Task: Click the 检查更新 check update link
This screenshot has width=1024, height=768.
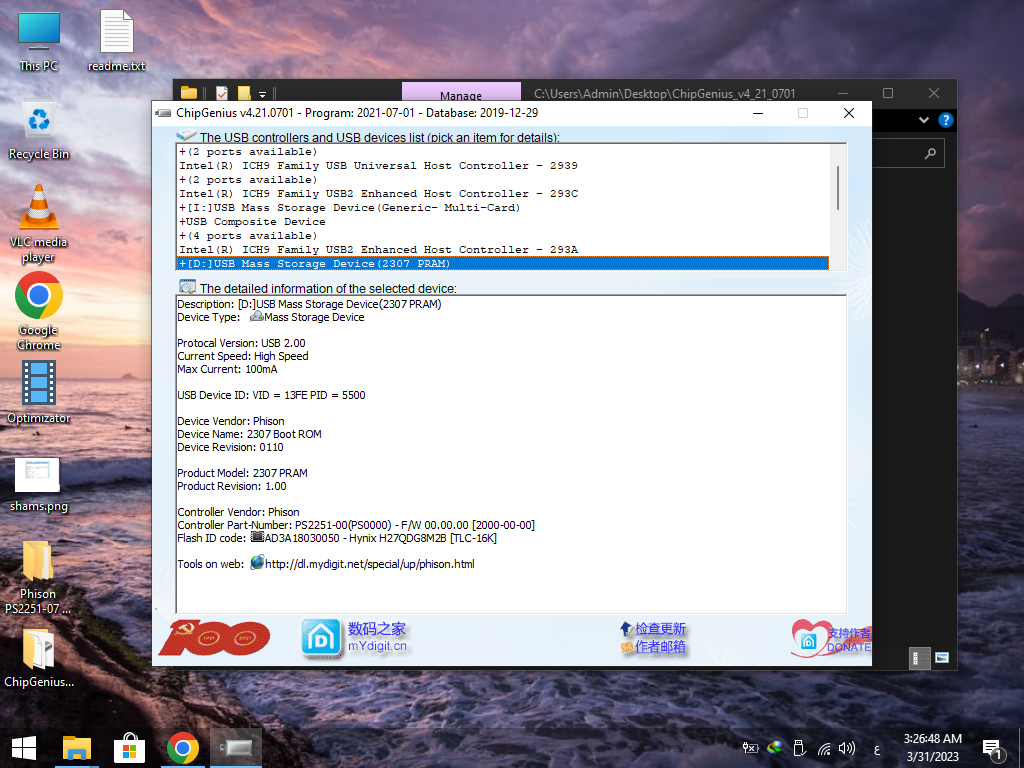Action: pos(660,628)
